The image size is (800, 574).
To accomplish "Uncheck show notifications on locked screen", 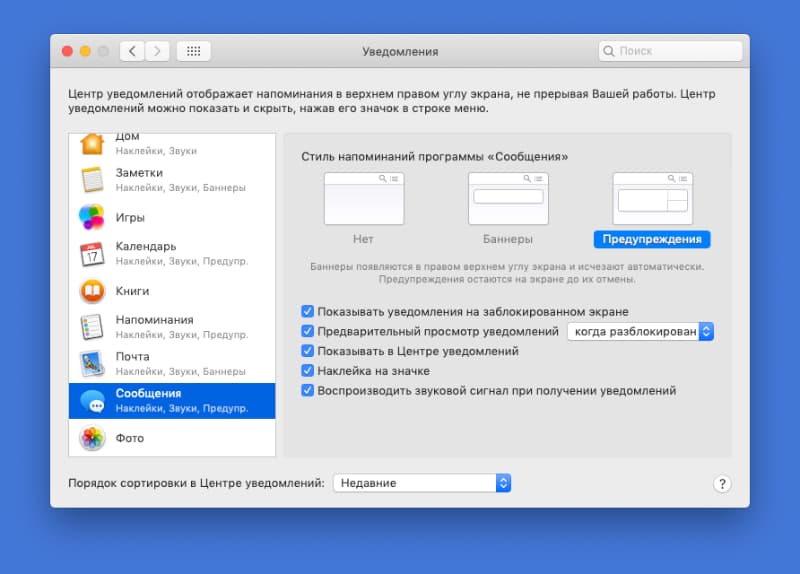I will coord(307,311).
